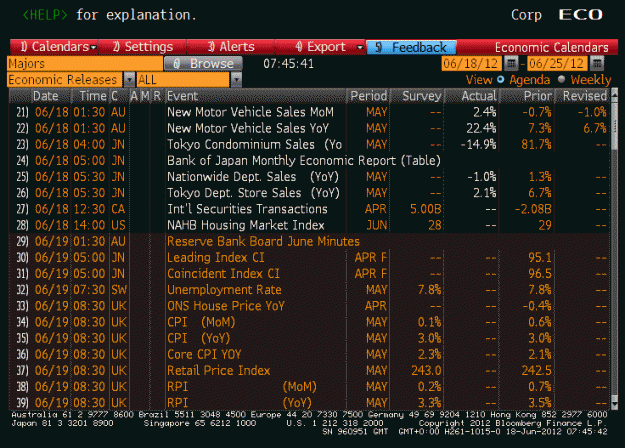Select the Weekly view radio button
The width and height of the screenshot is (625, 448).
[x=562, y=79]
